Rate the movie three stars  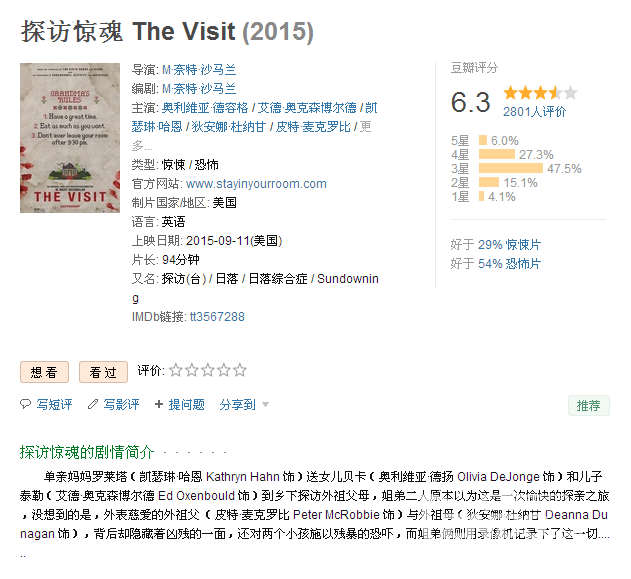208,370
